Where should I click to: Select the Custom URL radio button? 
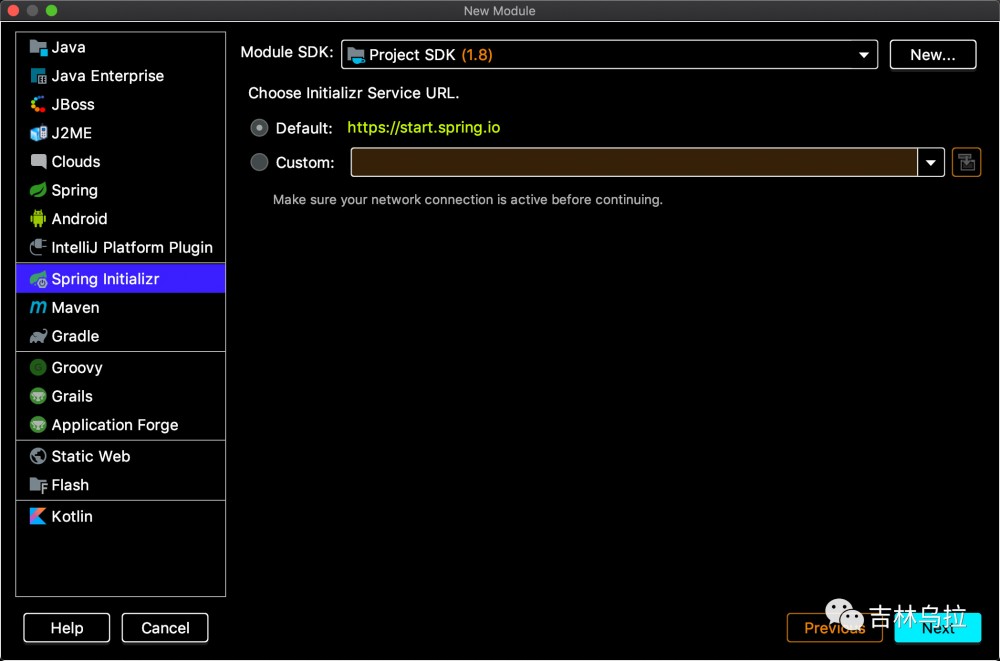tap(259, 162)
